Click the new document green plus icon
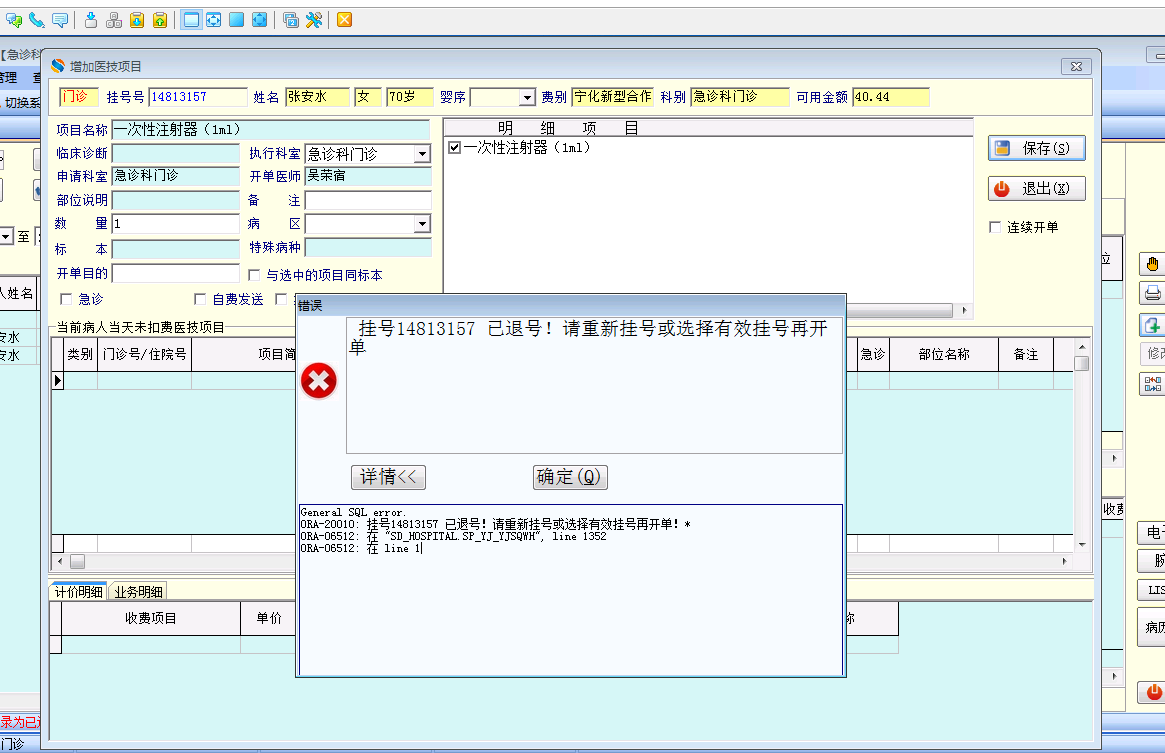Screen dimensions: 1165x753 [x=1152, y=325]
